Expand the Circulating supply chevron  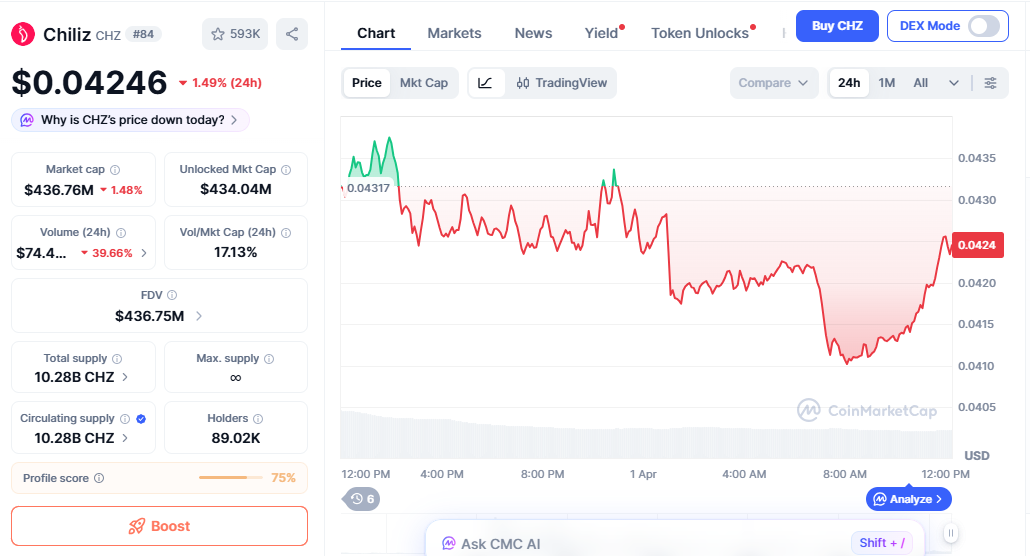click(x=125, y=438)
